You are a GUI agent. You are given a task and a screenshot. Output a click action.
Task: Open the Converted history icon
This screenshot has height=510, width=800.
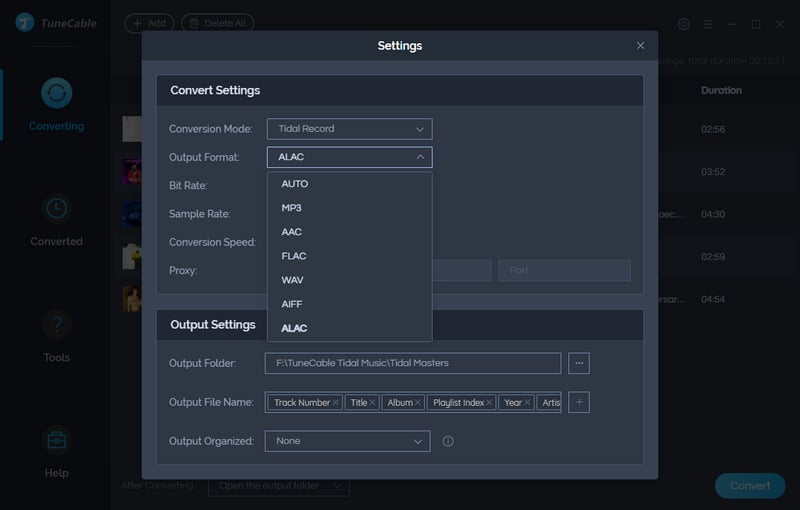pyautogui.click(x=56, y=209)
